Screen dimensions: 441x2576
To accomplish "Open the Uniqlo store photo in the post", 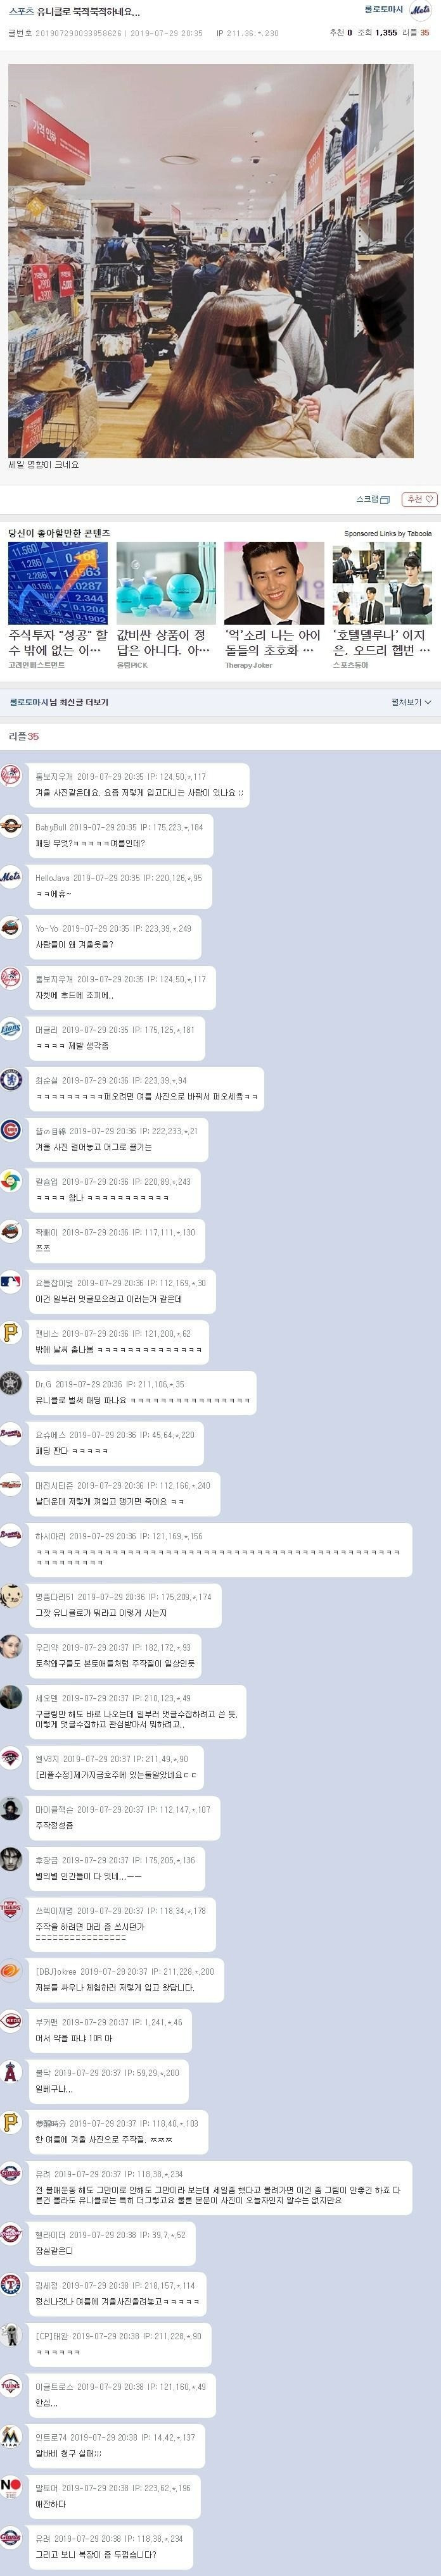I will click(211, 261).
